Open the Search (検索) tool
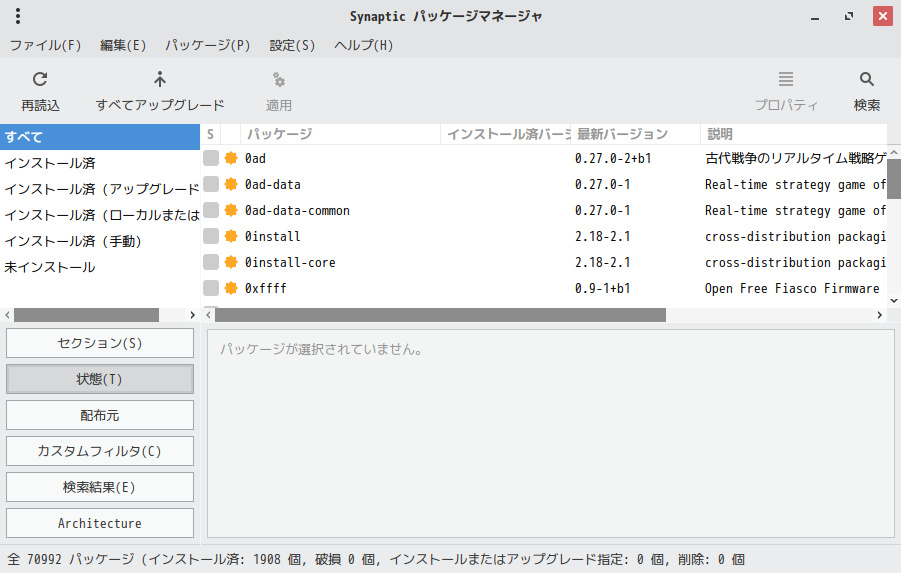The height and width of the screenshot is (573, 901). coord(867,80)
